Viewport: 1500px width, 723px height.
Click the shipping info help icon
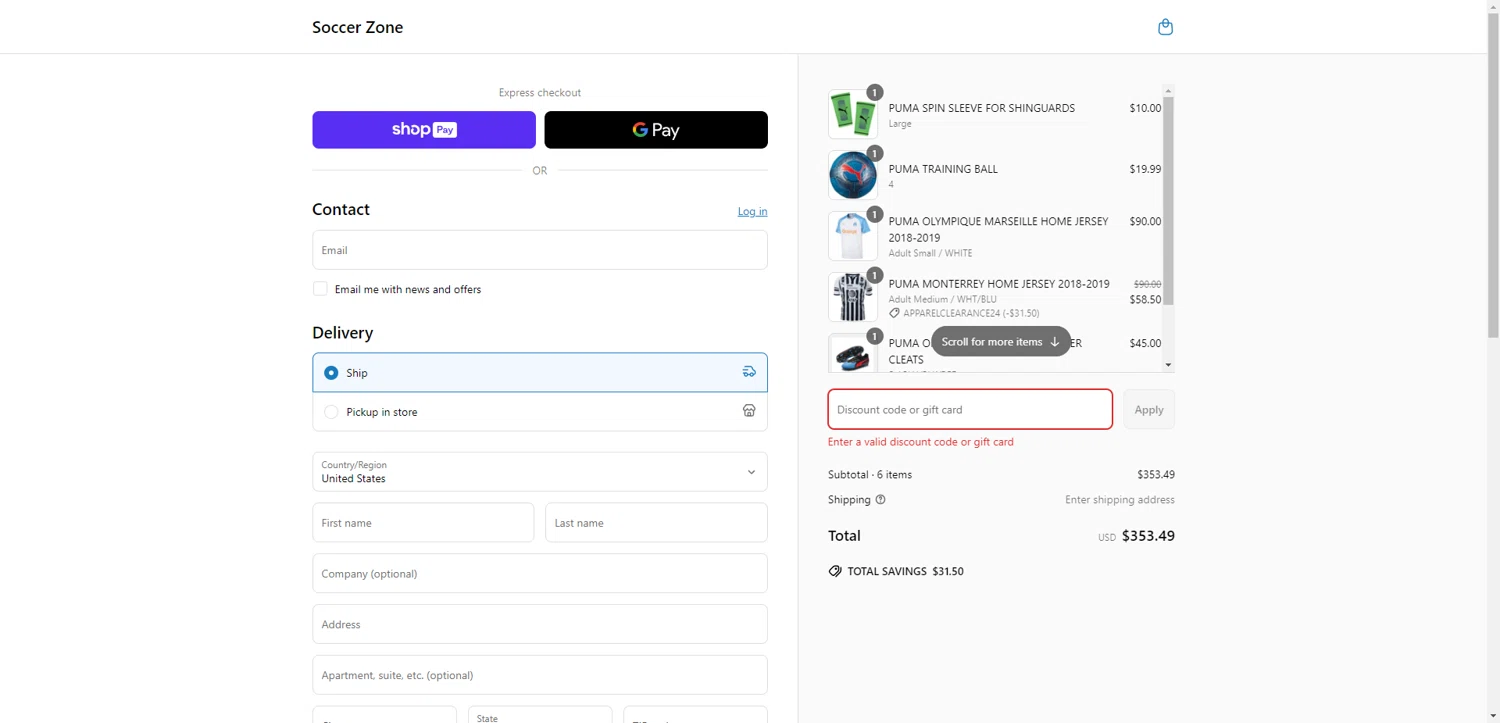tap(880, 500)
